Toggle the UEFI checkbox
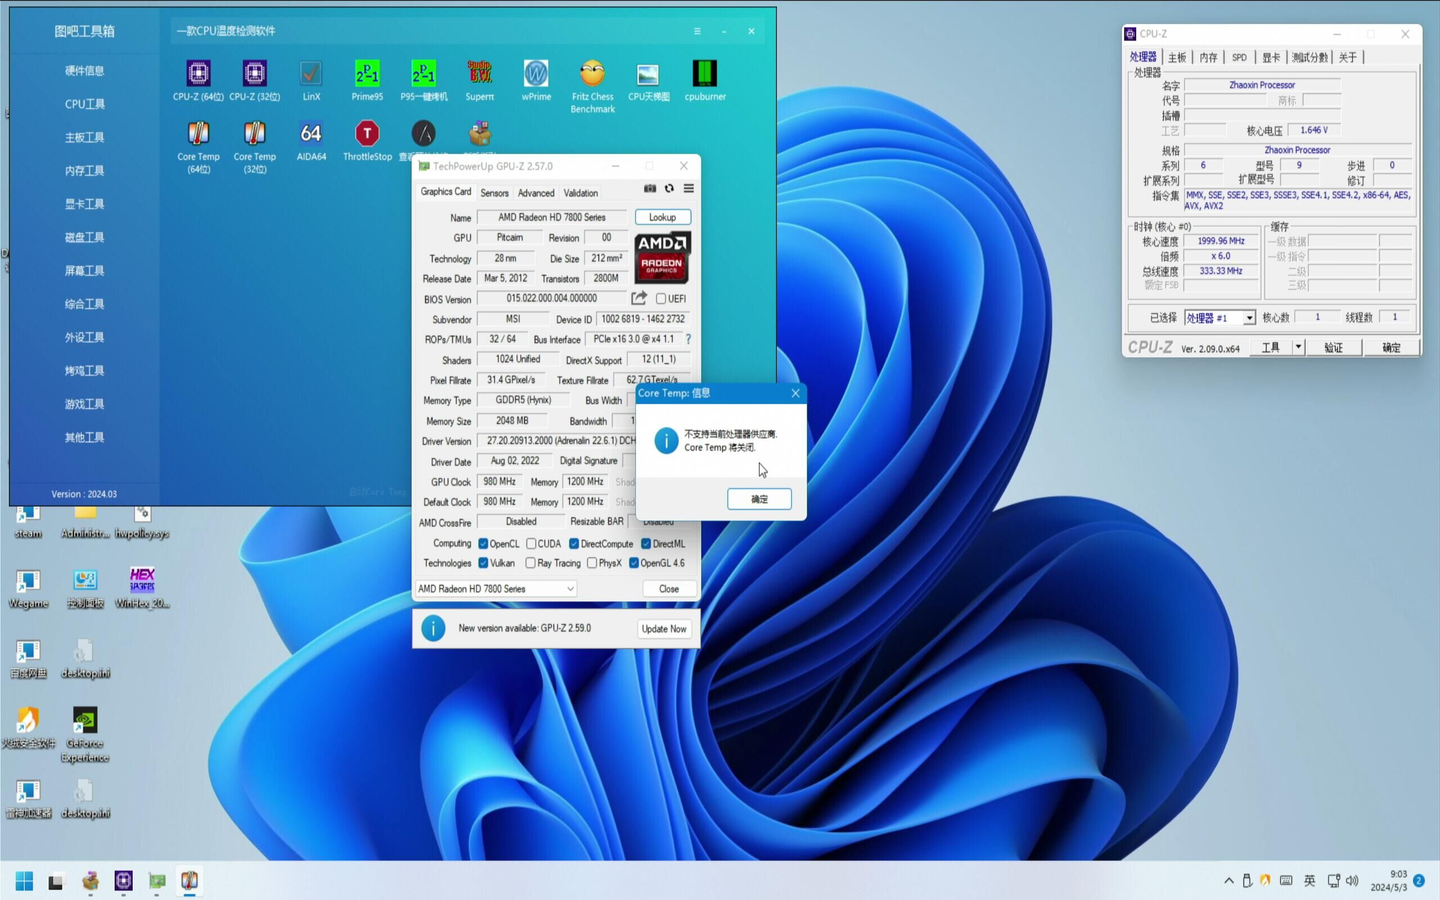The height and width of the screenshot is (900, 1440). pos(661,299)
